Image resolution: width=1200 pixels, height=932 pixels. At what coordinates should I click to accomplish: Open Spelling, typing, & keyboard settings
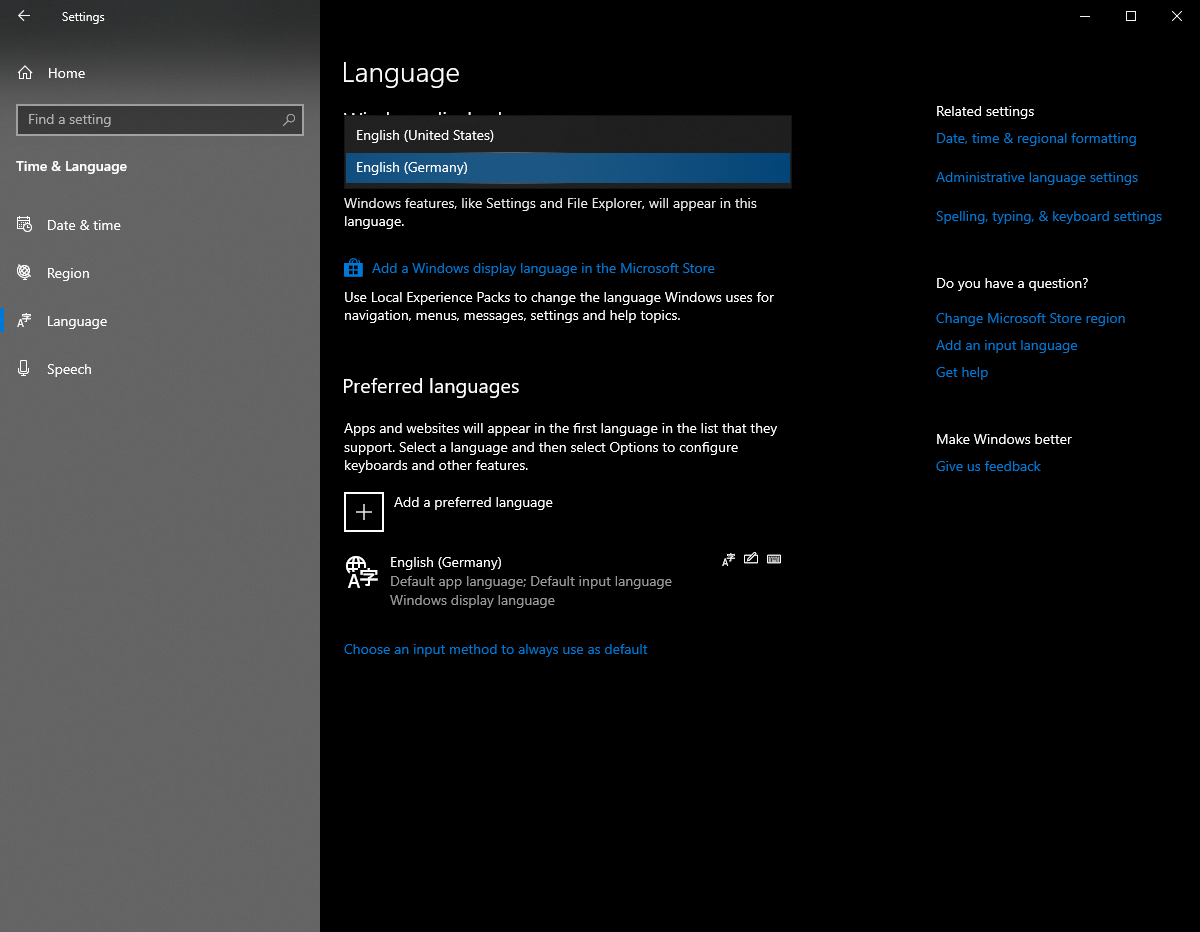click(x=1049, y=216)
